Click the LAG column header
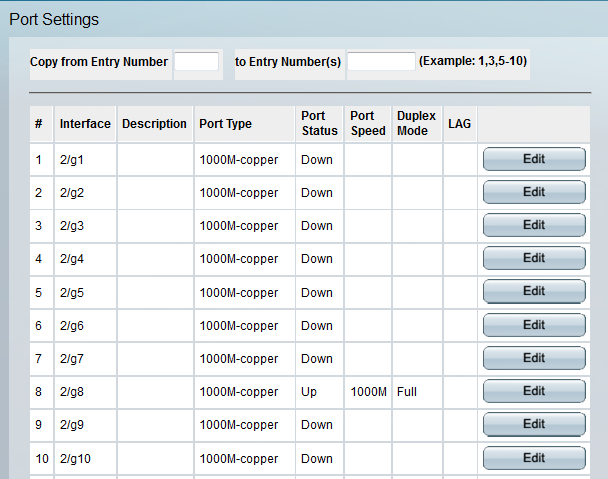This screenshot has height=479, width=608. 459,124
